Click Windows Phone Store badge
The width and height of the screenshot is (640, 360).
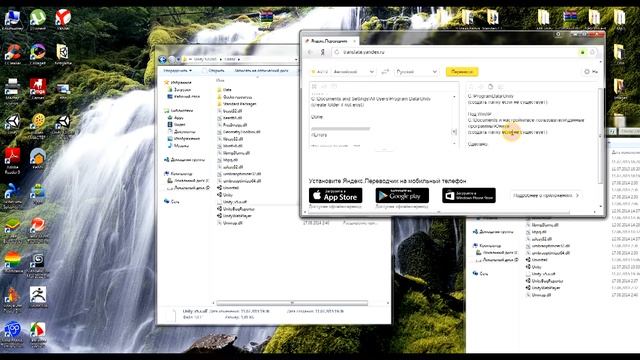click(x=469, y=196)
